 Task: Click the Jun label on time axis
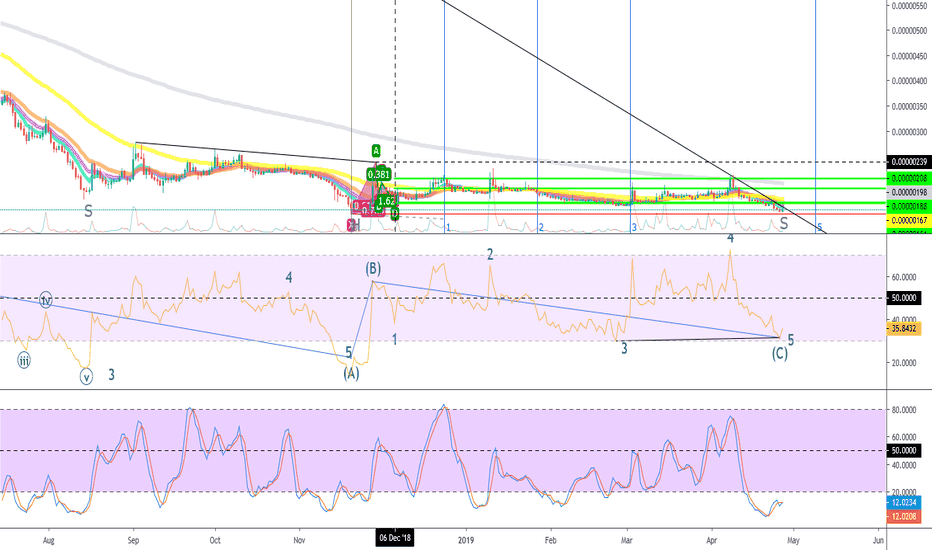point(878,540)
